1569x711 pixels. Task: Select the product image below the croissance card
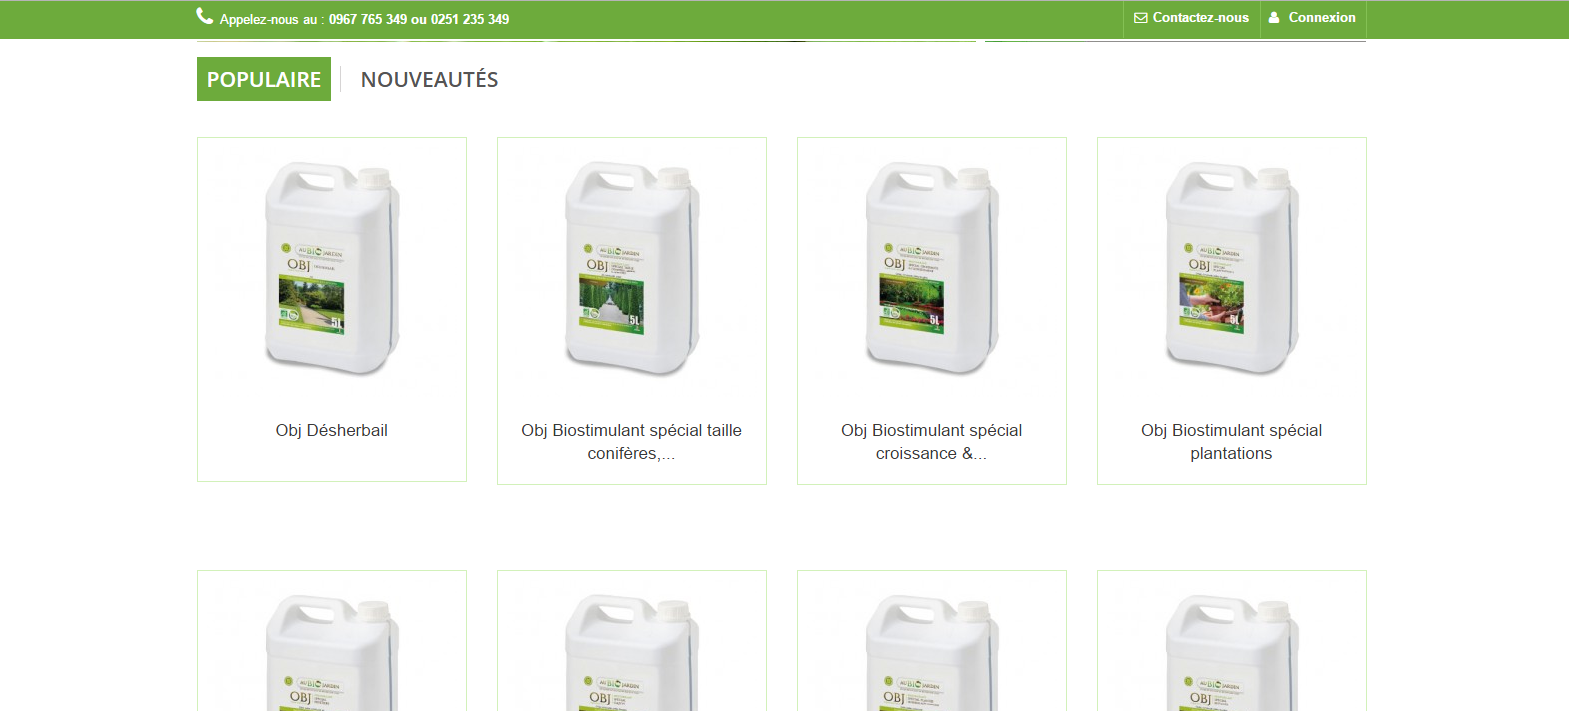(x=932, y=650)
